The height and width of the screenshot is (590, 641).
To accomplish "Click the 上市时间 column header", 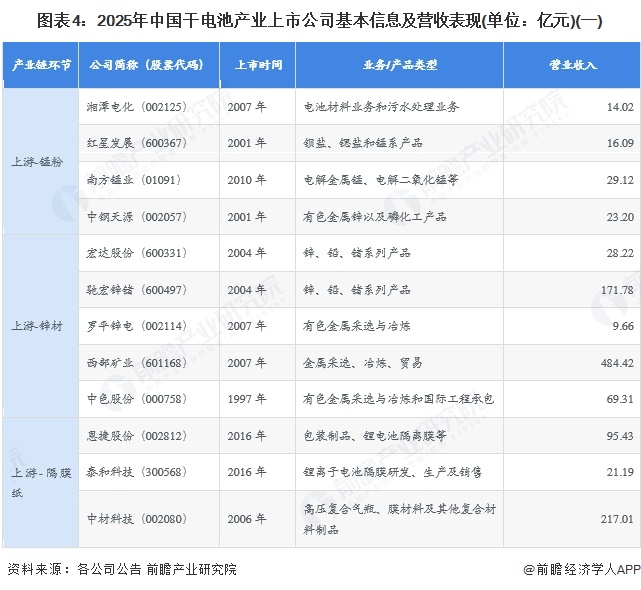I will click(x=258, y=65).
